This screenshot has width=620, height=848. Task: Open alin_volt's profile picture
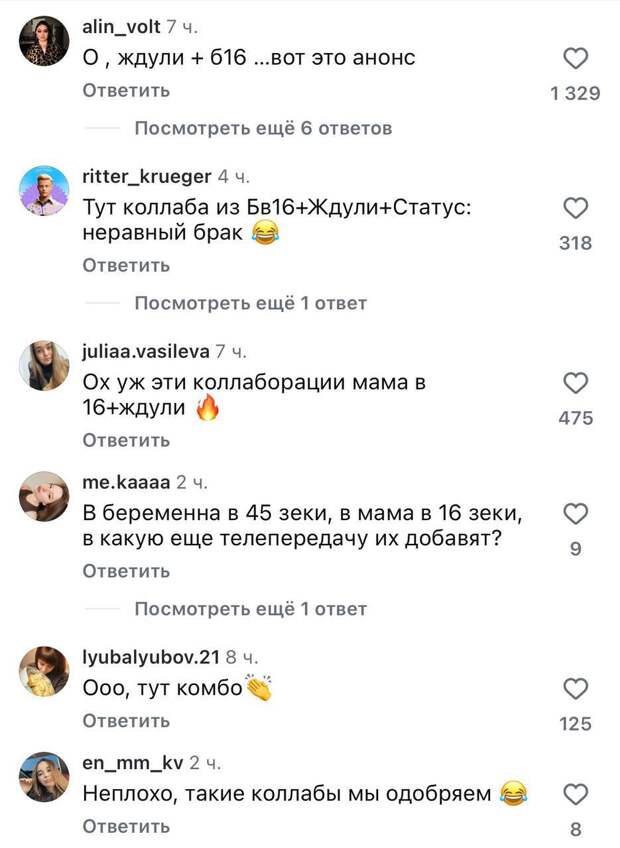pyautogui.click(x=44, y=42)
